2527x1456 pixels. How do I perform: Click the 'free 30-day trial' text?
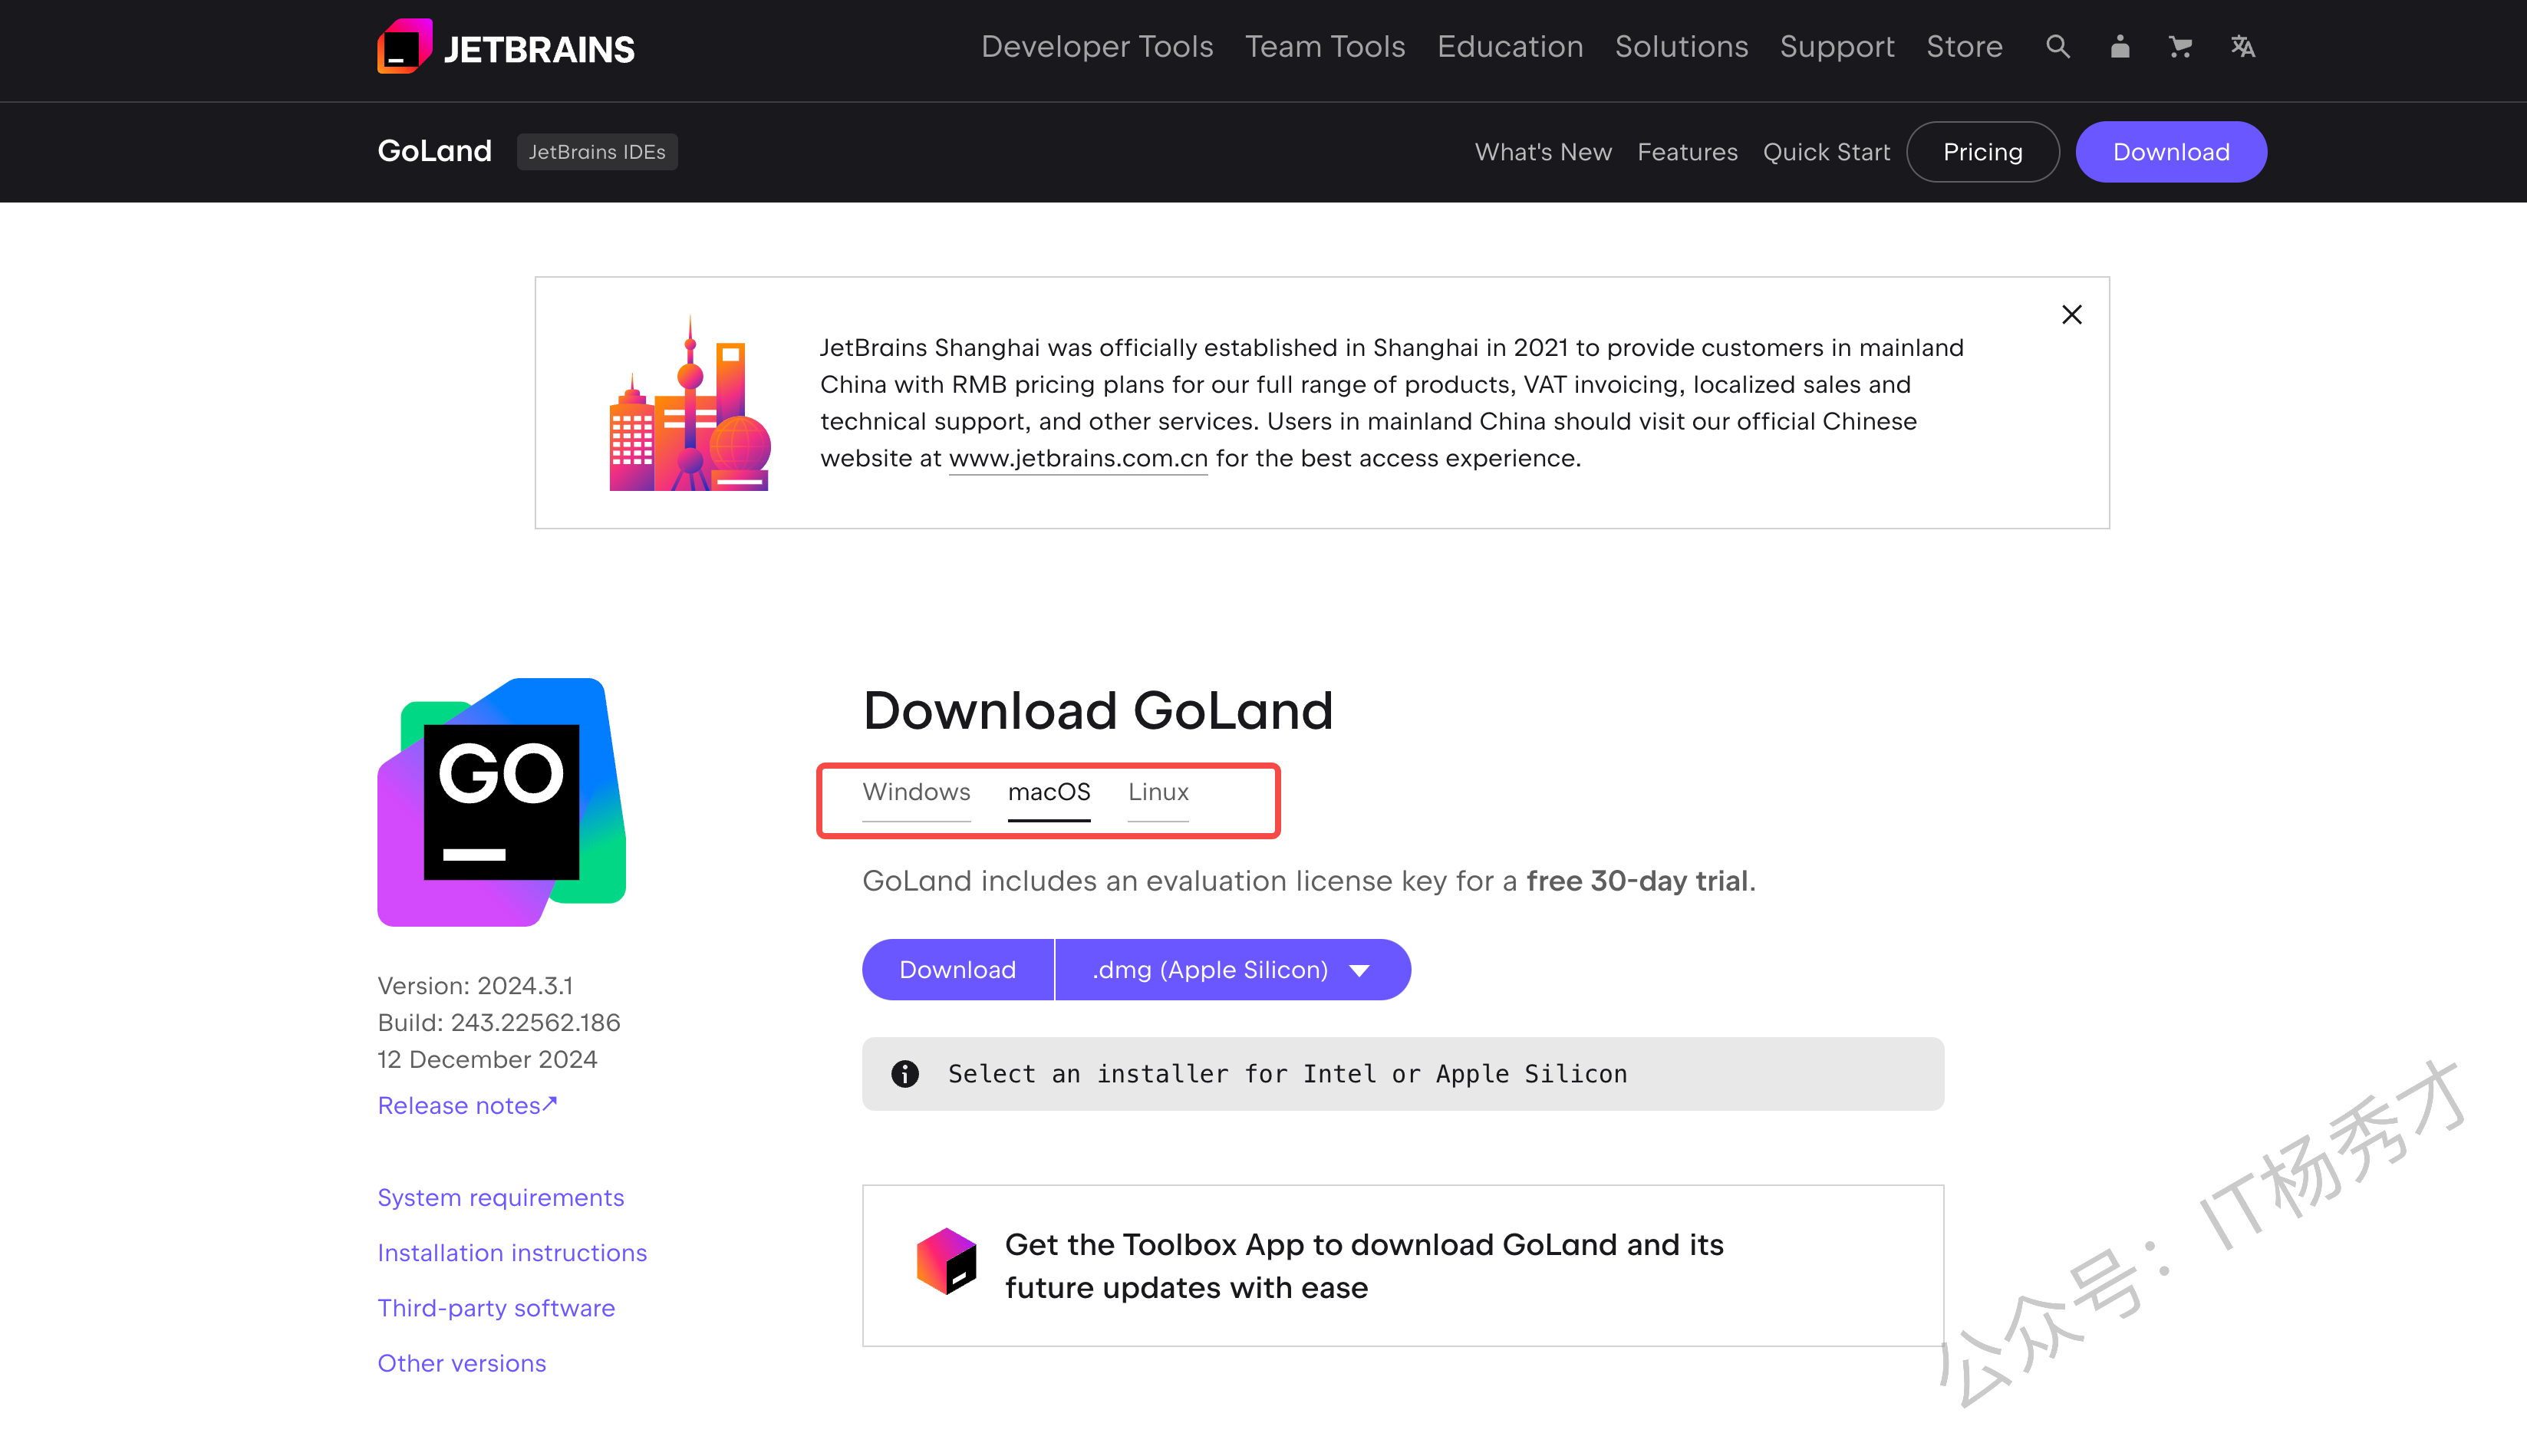1637,881
